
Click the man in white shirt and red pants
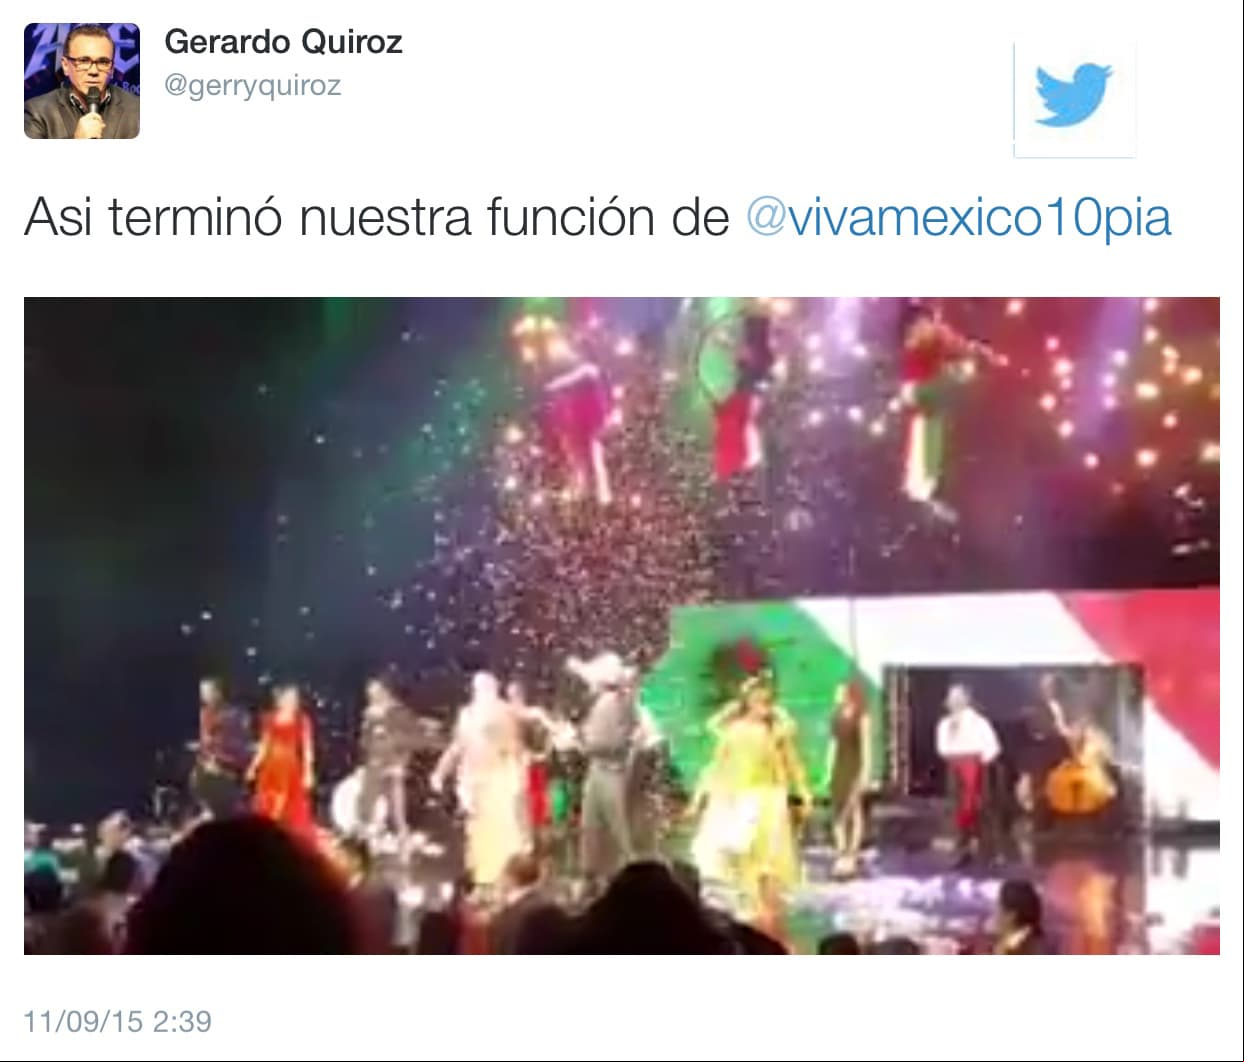click(x=967, y=768)
